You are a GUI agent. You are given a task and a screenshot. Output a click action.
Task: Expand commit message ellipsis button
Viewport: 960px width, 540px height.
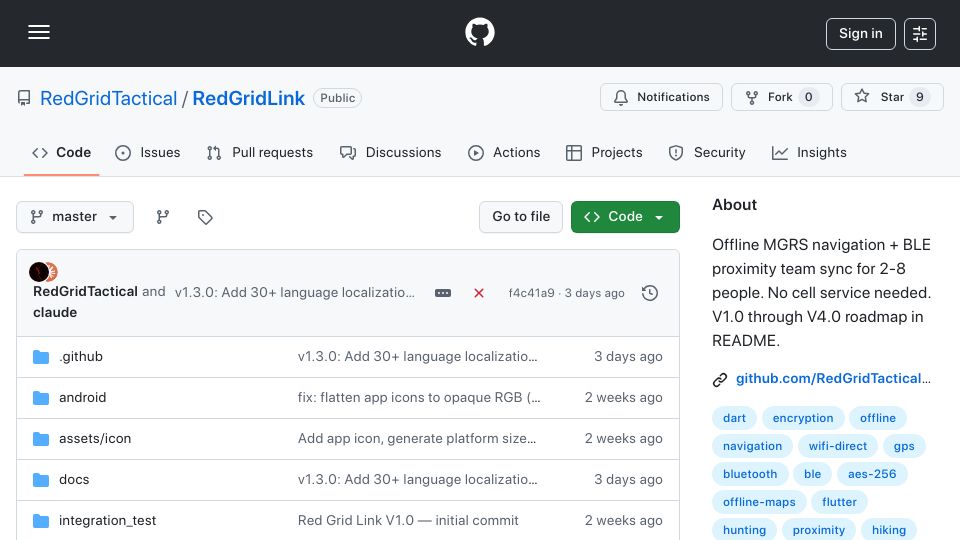pos(443,293)
